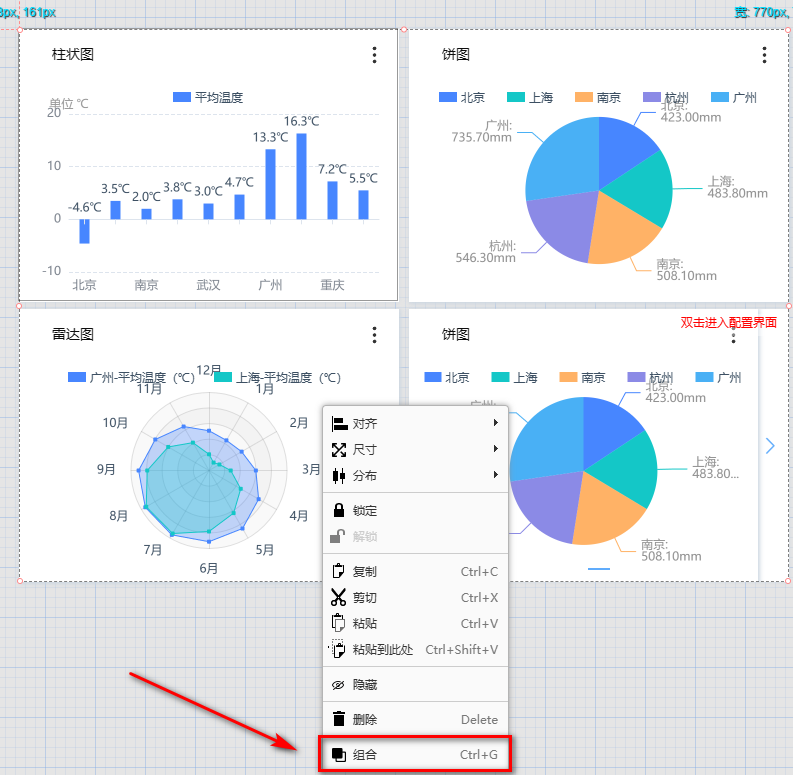Toggle 北京 legend in top pie chart
Image resolution: width=793 pixels, height=775 pixels.
(x=462, y=97)
